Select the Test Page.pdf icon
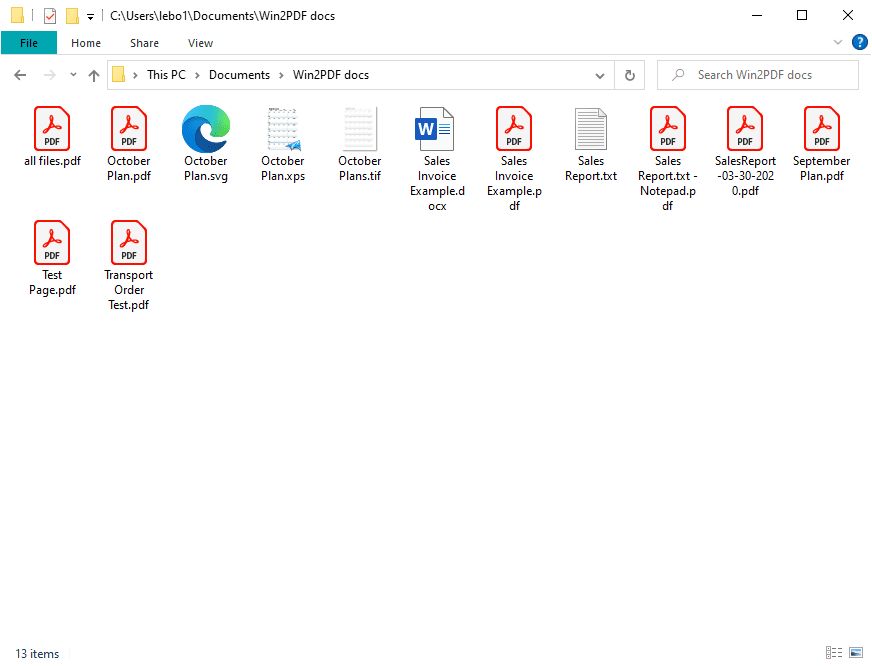Image resolution: width=872 pixels, height=666 pixels. click(x=52, y=242)
